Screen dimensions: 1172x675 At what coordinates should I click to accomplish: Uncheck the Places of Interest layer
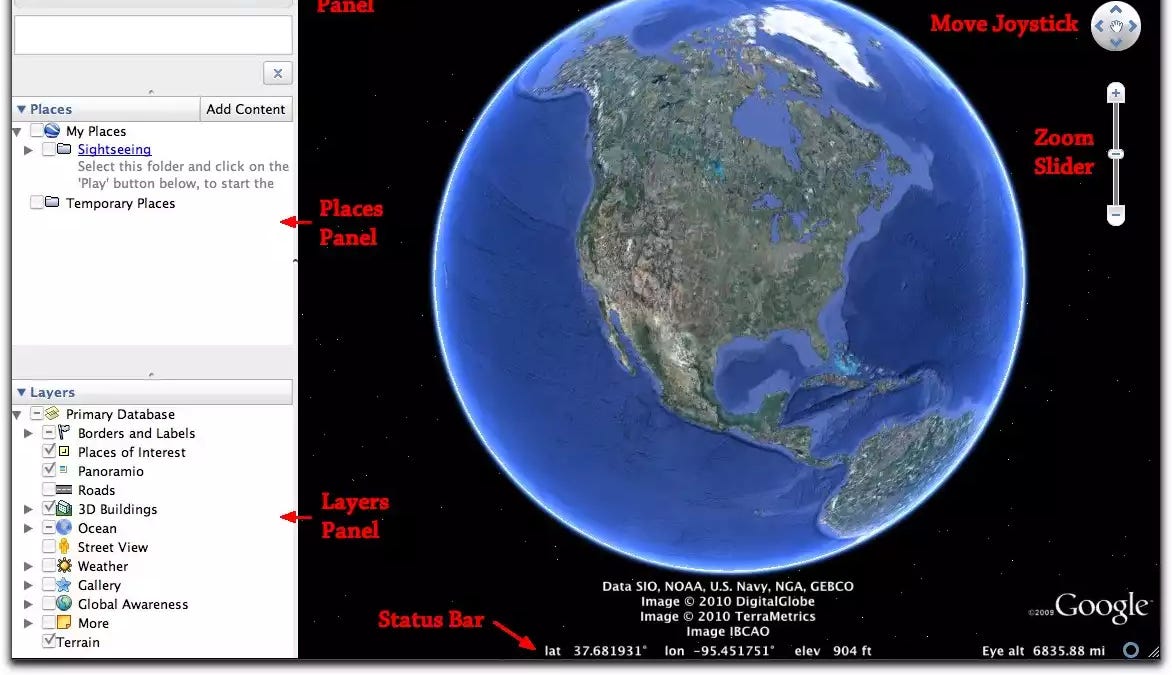coord(50,452)
